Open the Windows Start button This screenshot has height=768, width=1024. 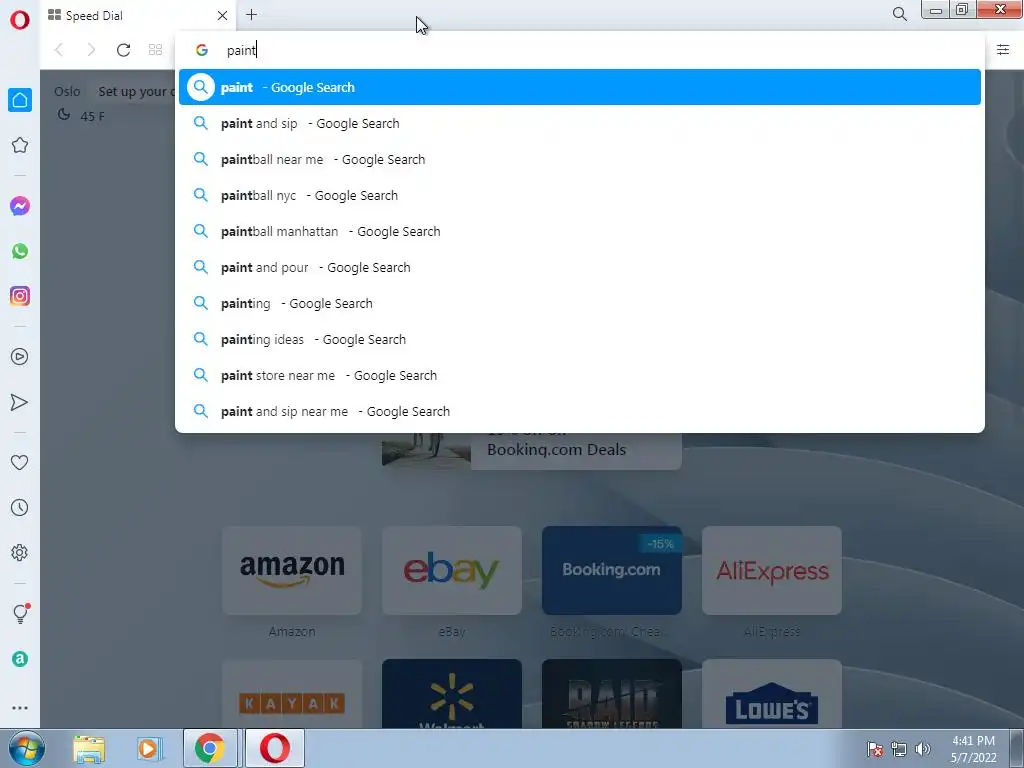tap(26, 748)
